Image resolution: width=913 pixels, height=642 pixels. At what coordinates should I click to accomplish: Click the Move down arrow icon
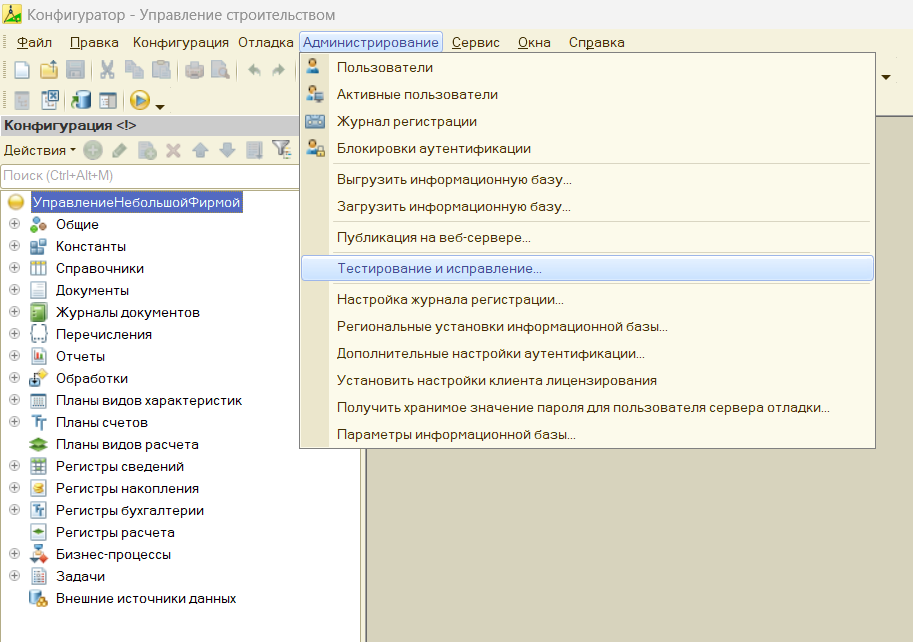point(227,150)
